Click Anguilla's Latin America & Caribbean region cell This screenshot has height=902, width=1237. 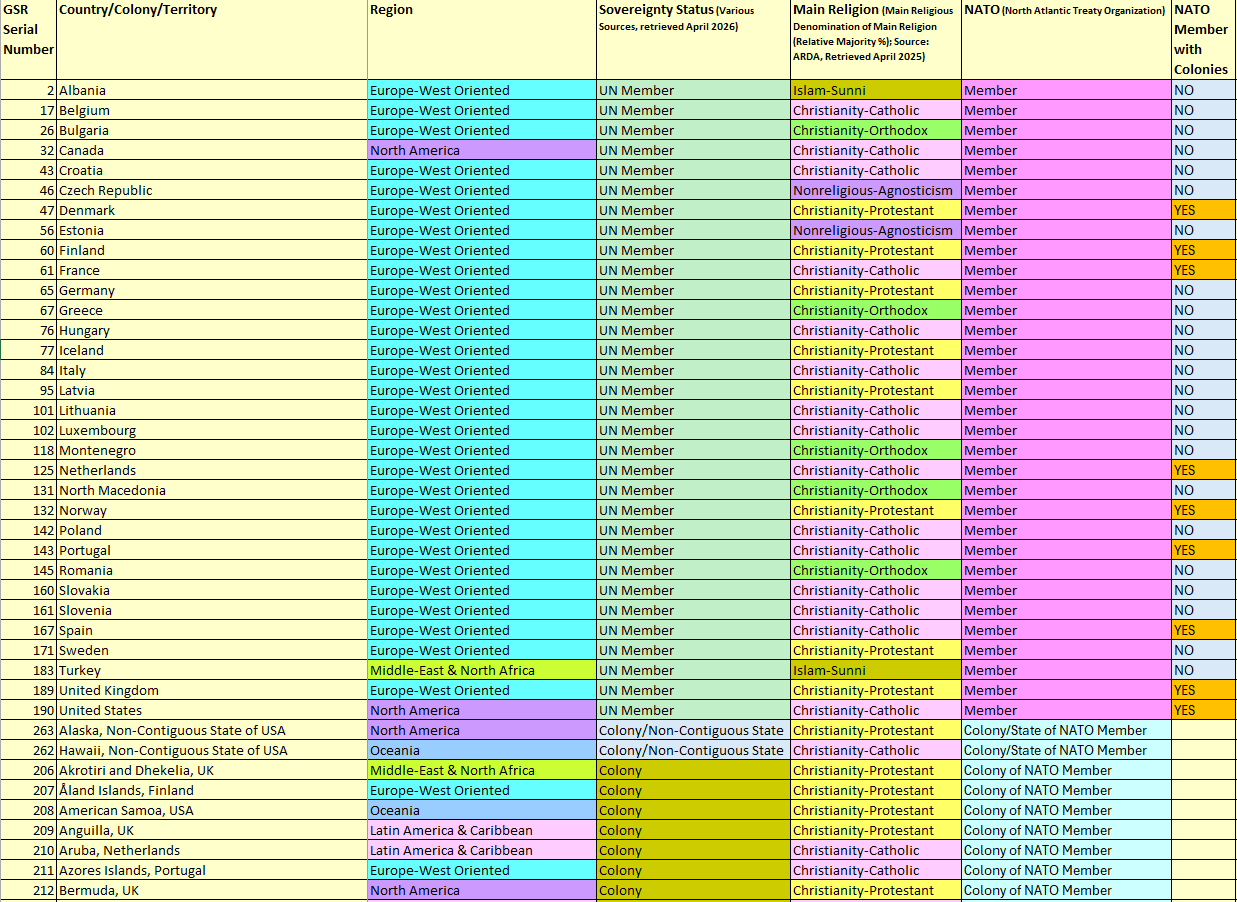[482, 830]
